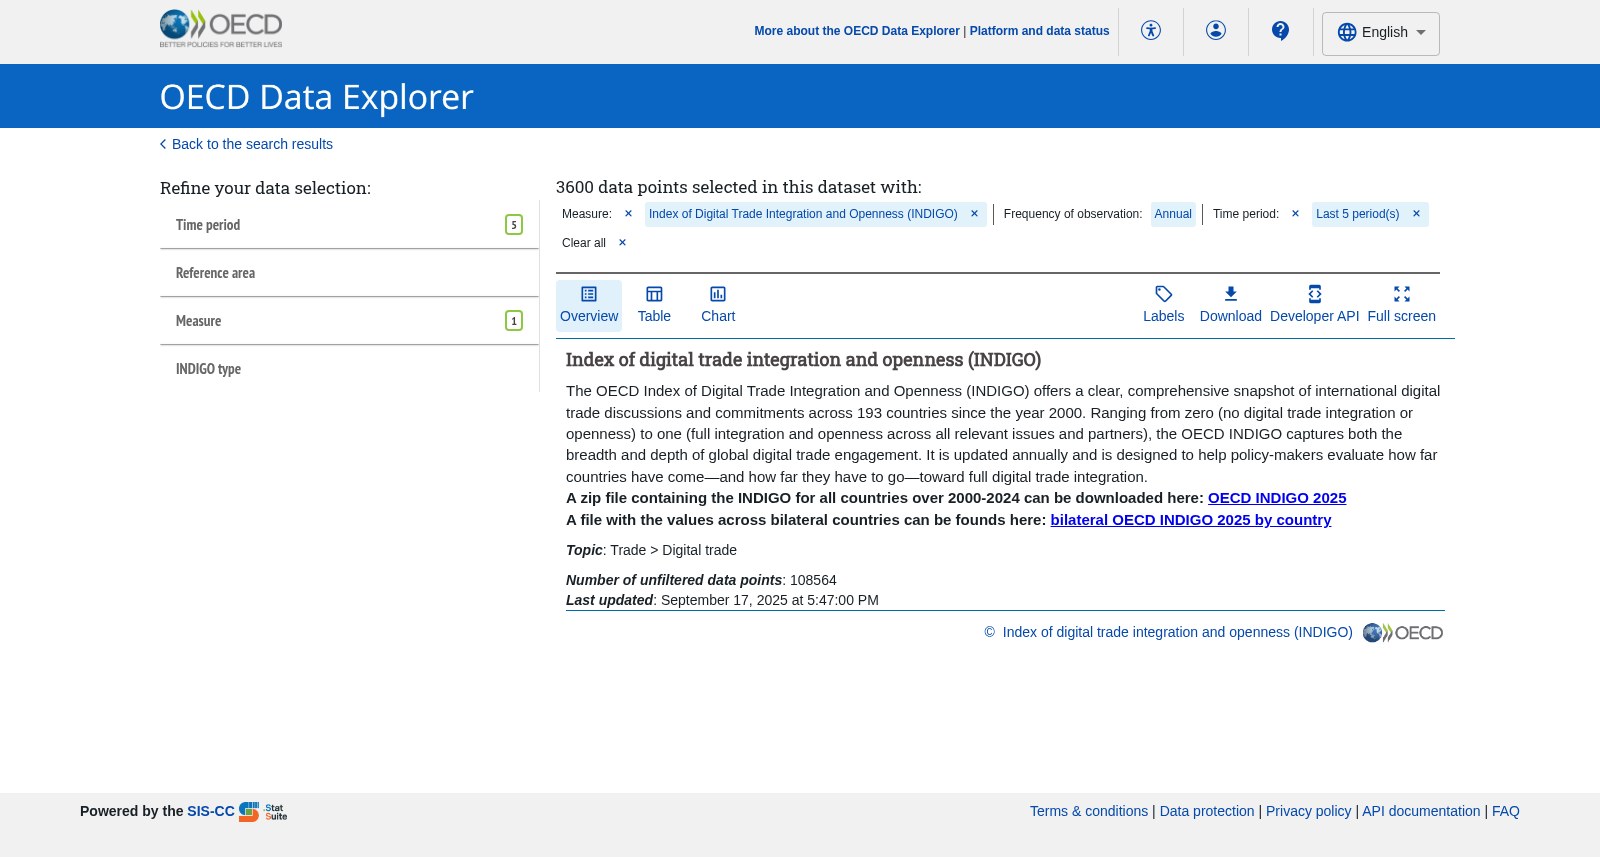Open Platform and data status link
Image resolution: width=1600 pixels, height=857 pixels.
click(1039, 31)
